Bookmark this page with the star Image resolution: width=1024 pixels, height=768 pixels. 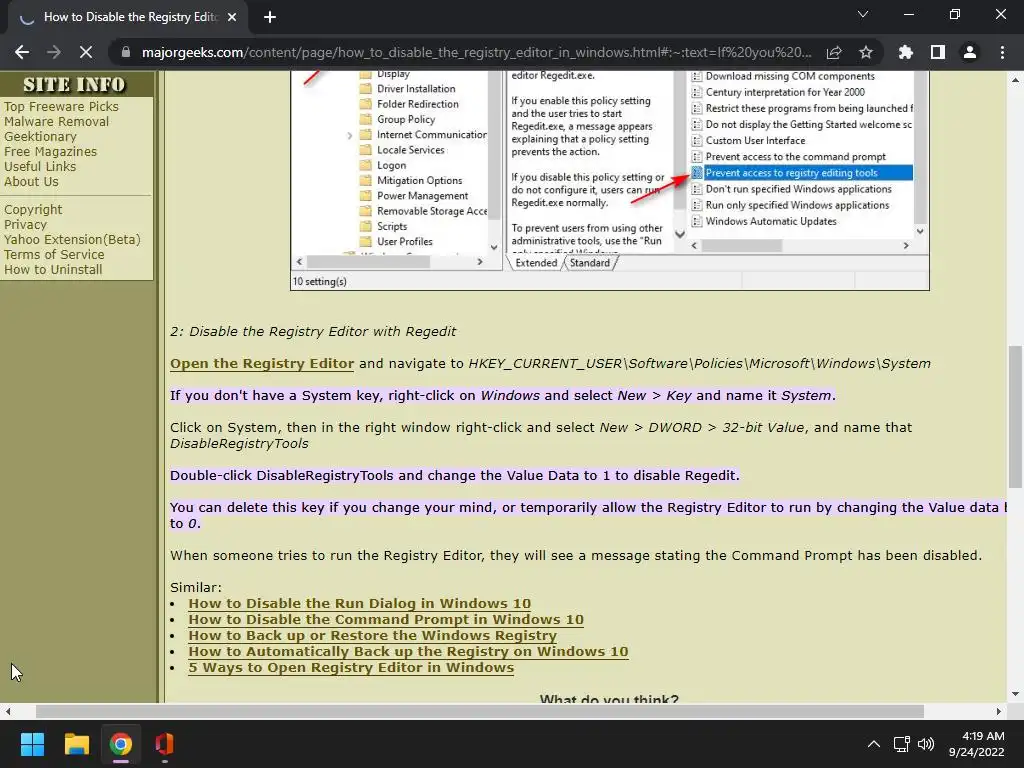click(x=866, y=52)
